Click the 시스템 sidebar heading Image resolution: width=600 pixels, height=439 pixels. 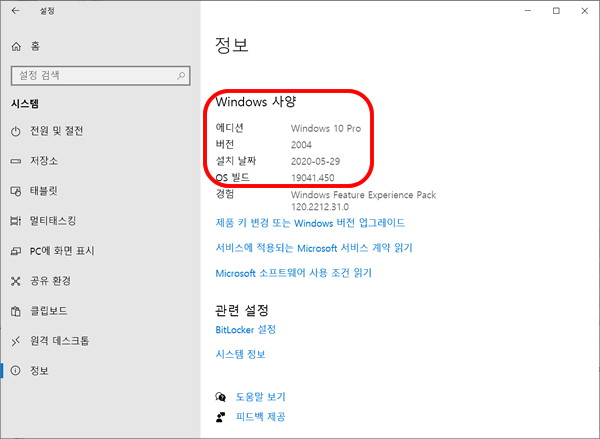click(x=25, y=104)
